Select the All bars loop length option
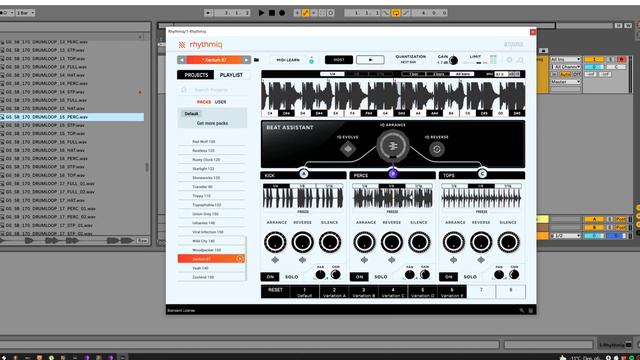640x360 pixels. pyautogui.click(x=462, y=74)
